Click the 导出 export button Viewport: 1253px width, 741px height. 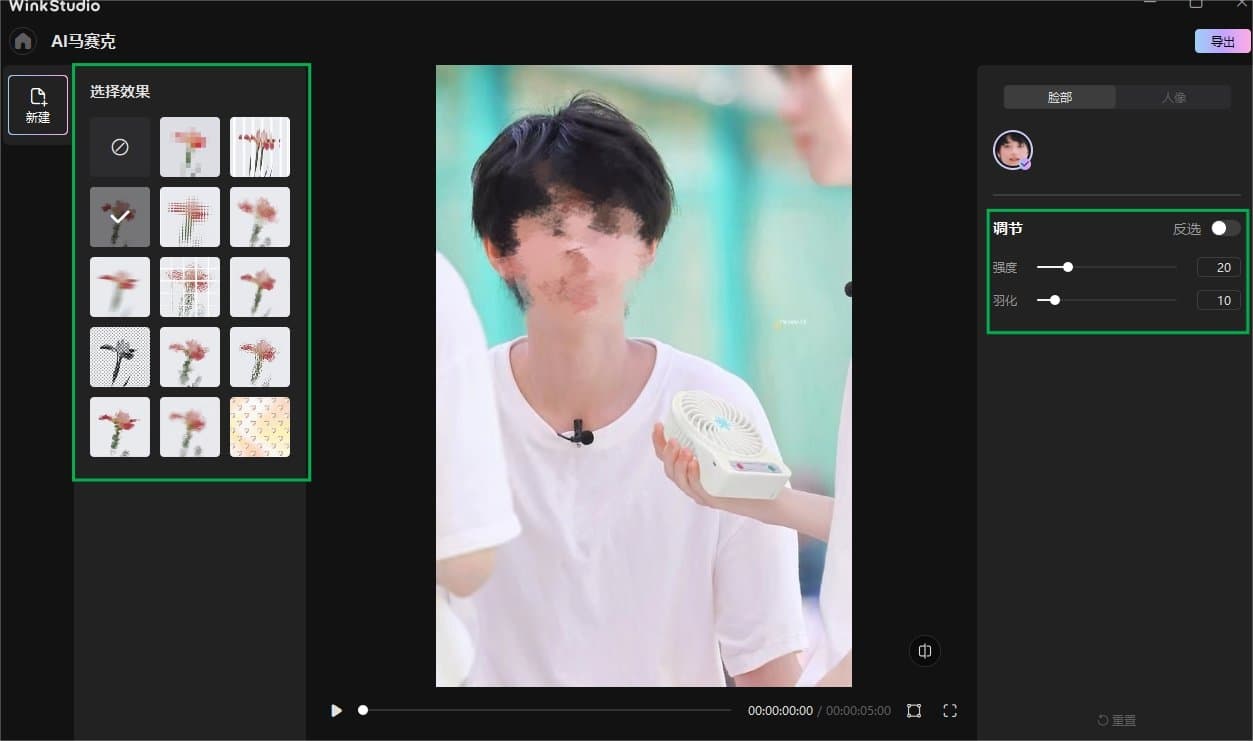coord(1221,40)
